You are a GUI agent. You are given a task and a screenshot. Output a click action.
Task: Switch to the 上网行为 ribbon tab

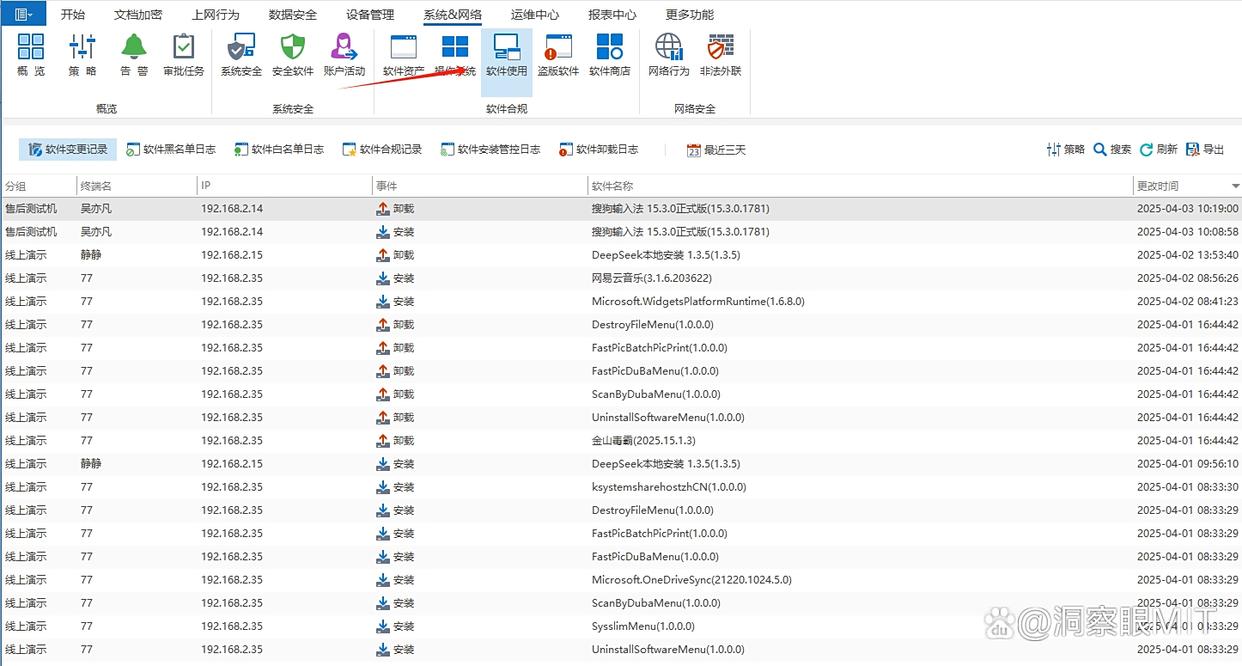click(x=215, y=15)
